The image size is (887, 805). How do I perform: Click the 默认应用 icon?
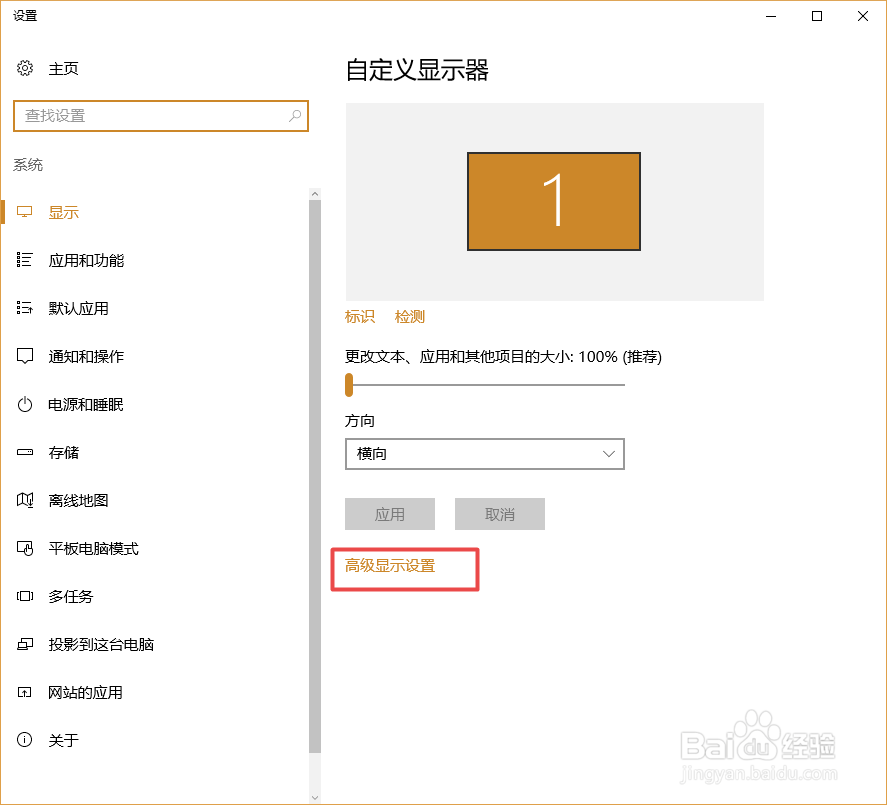24,308
